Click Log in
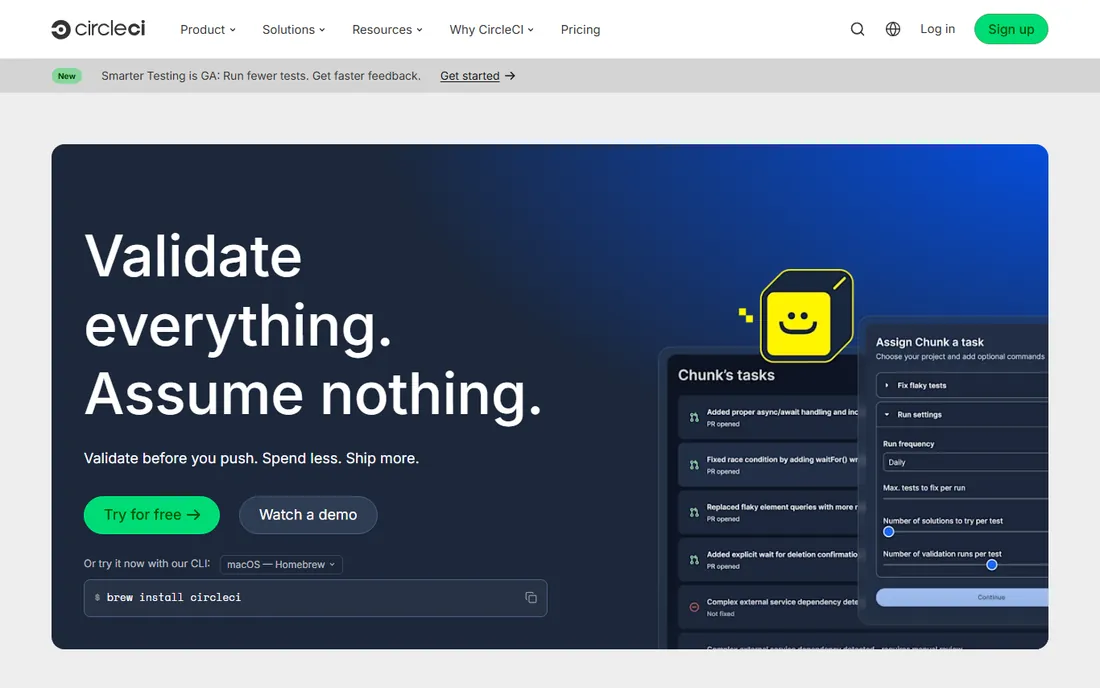 tap(937, 29)
